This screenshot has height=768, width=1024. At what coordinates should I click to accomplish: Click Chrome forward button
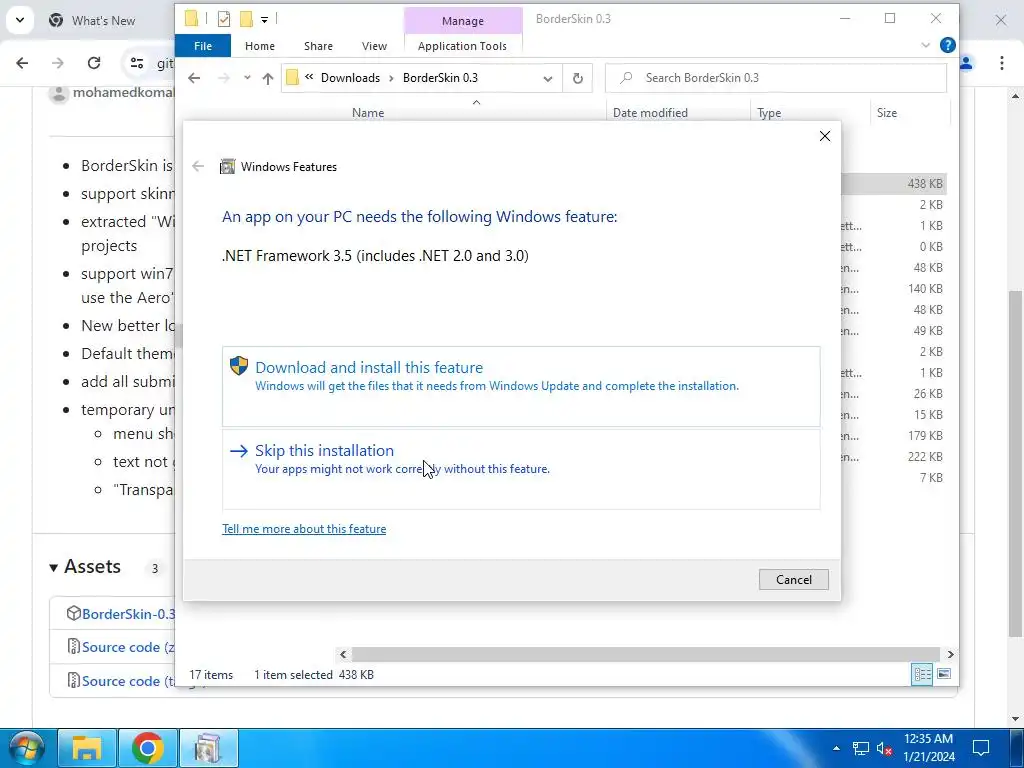point(57,63)
